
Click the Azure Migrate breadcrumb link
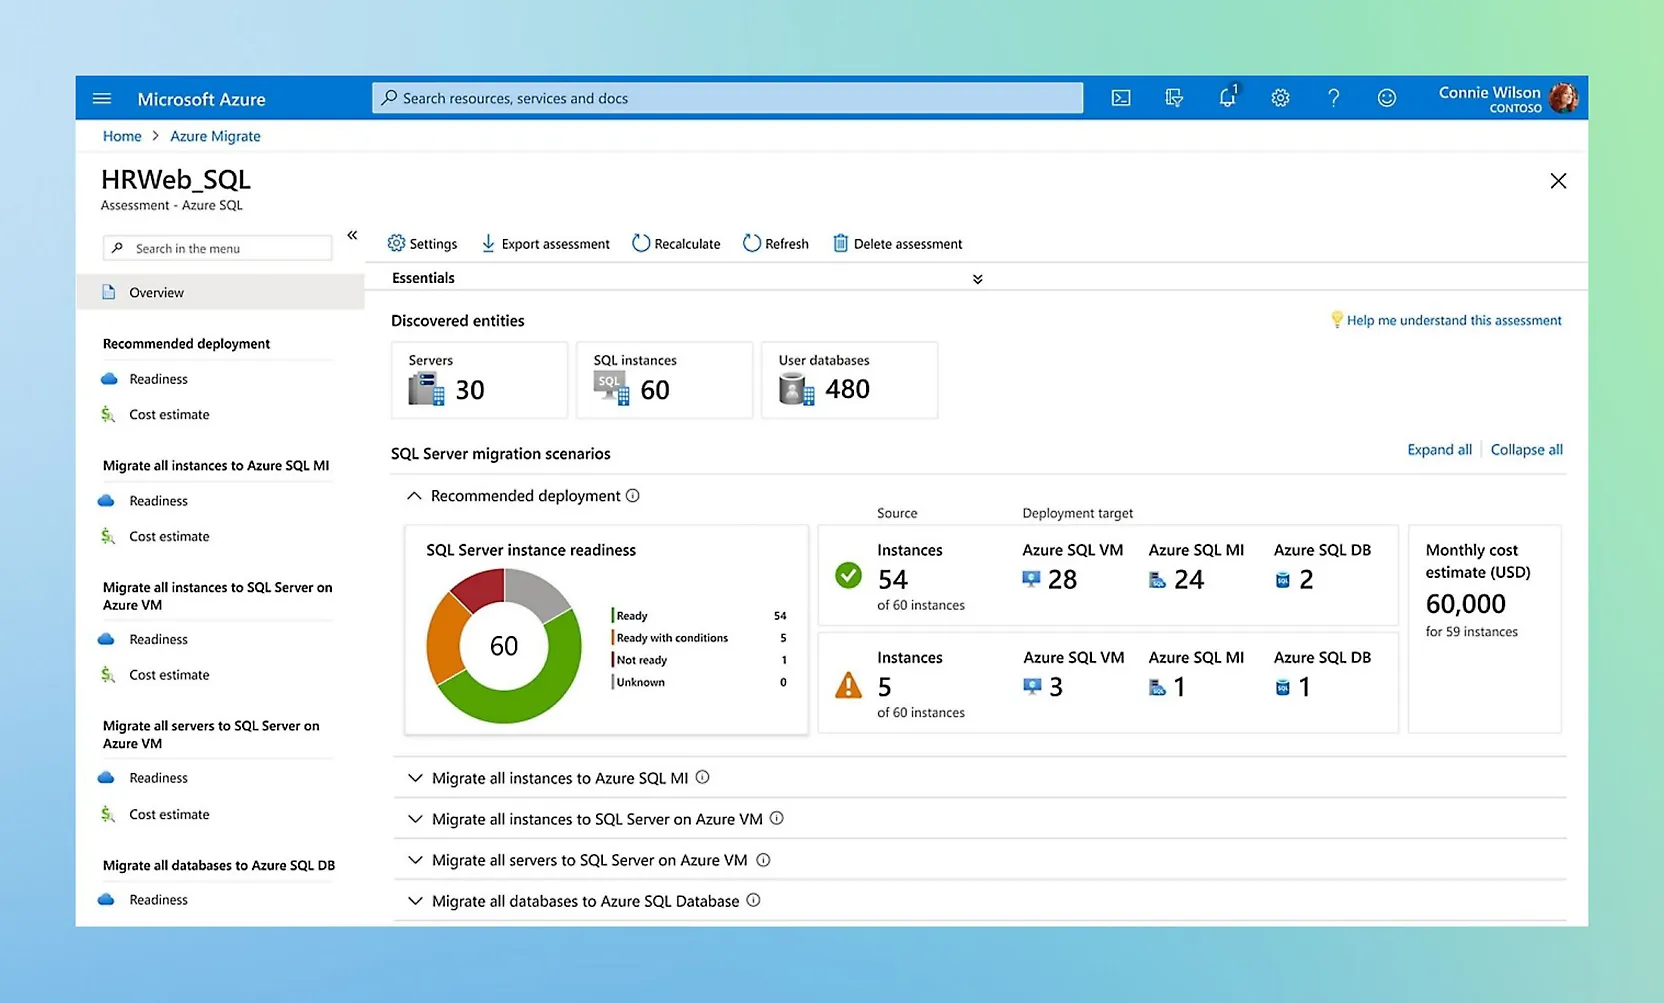pyautogui.click(x=215, y=137)
